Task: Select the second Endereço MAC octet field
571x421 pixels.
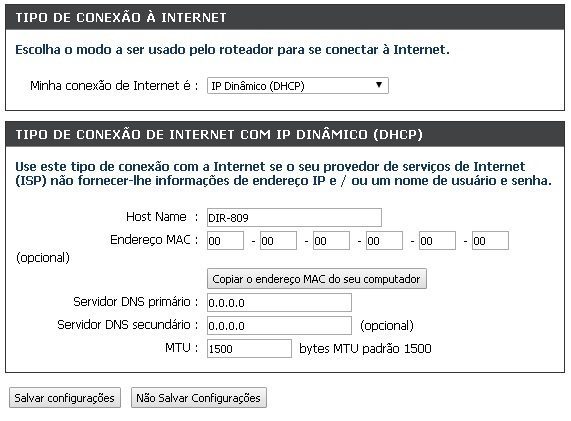Action: (x=278, y=241)
